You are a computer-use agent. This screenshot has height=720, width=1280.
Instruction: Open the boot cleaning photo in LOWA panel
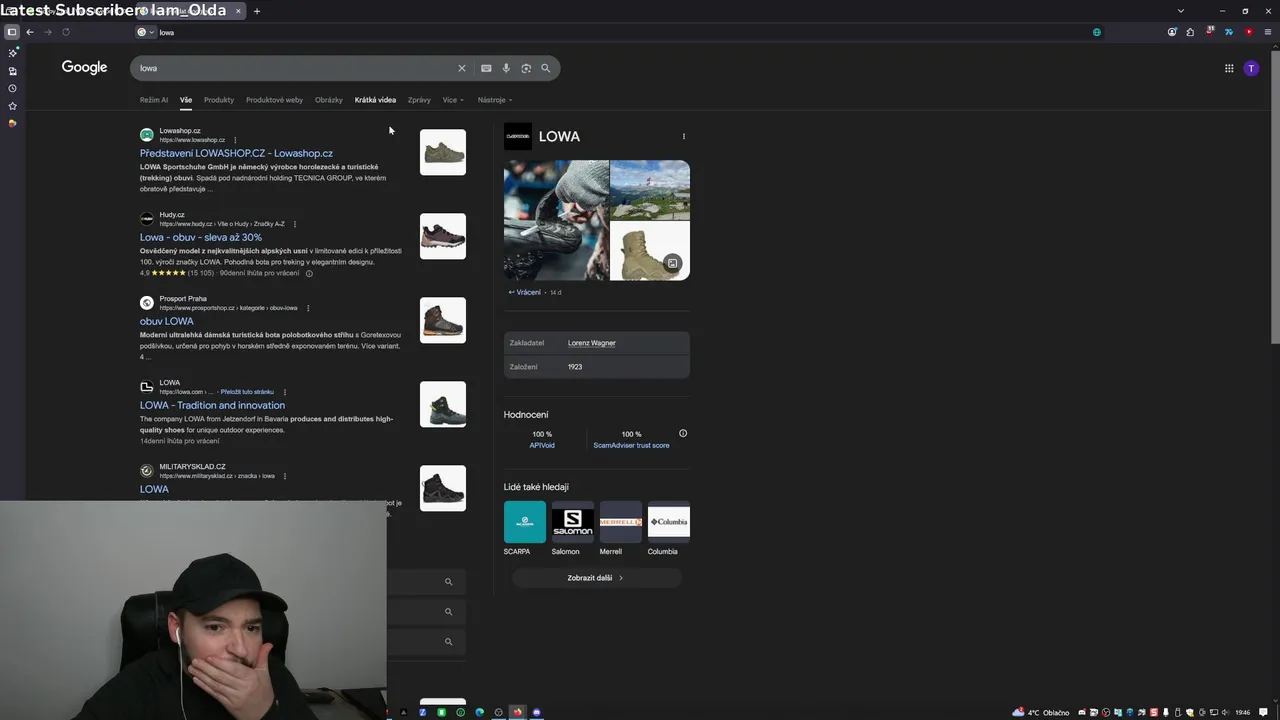click(556, 220)
